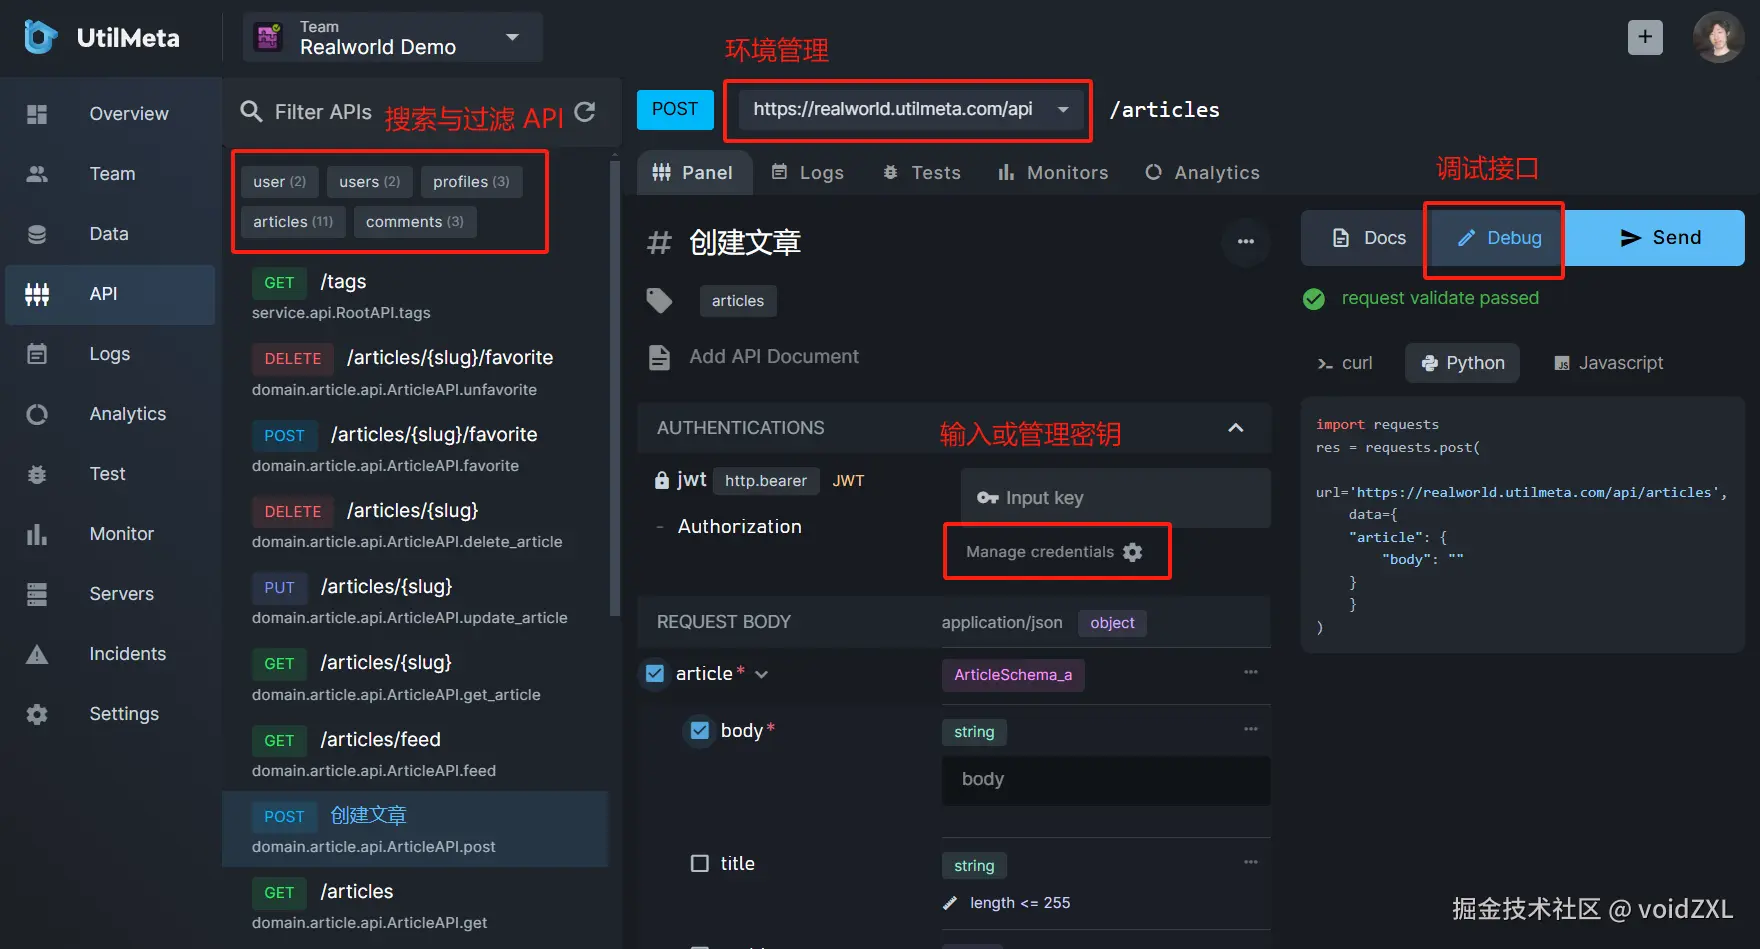Uncheck the article field checkbox

point(655,674)
